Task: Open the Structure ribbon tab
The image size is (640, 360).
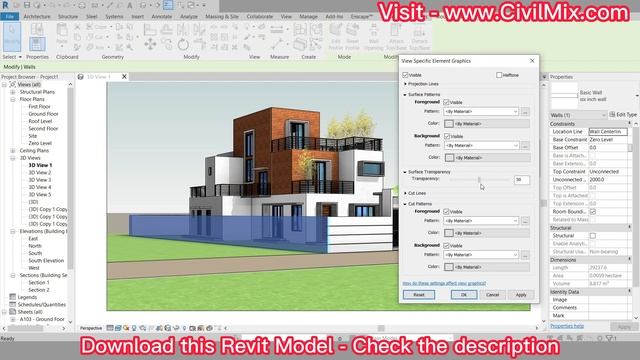Action: tap(68, 17)
